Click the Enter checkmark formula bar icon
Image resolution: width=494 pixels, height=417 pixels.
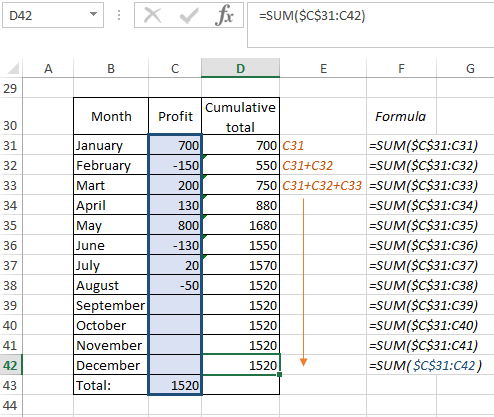point(189,15)
